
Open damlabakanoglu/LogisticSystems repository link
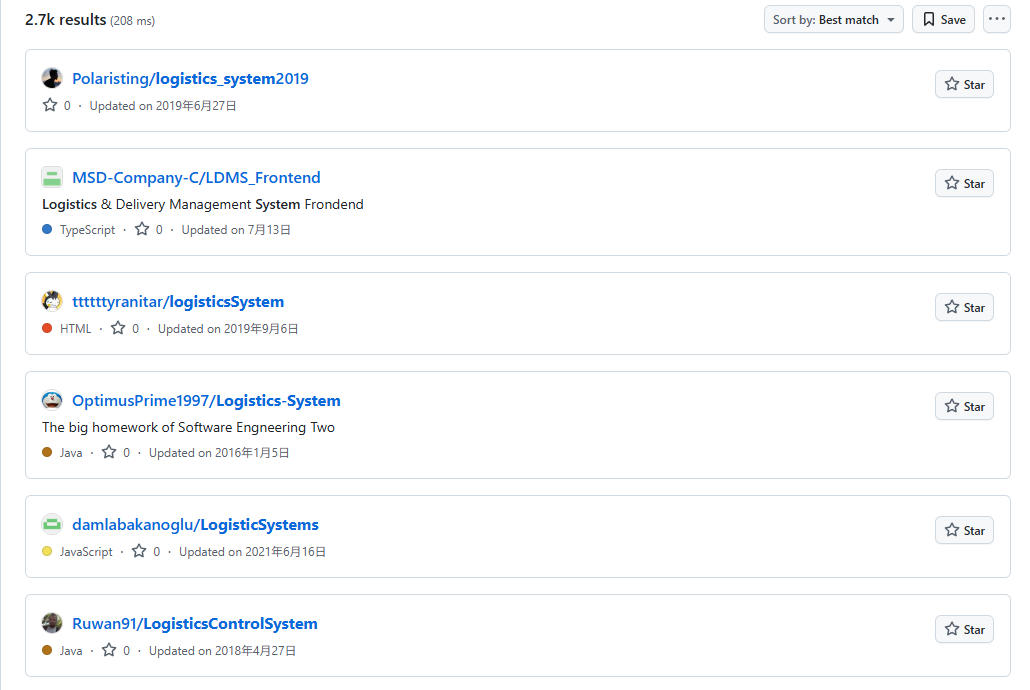pos(195,524)
